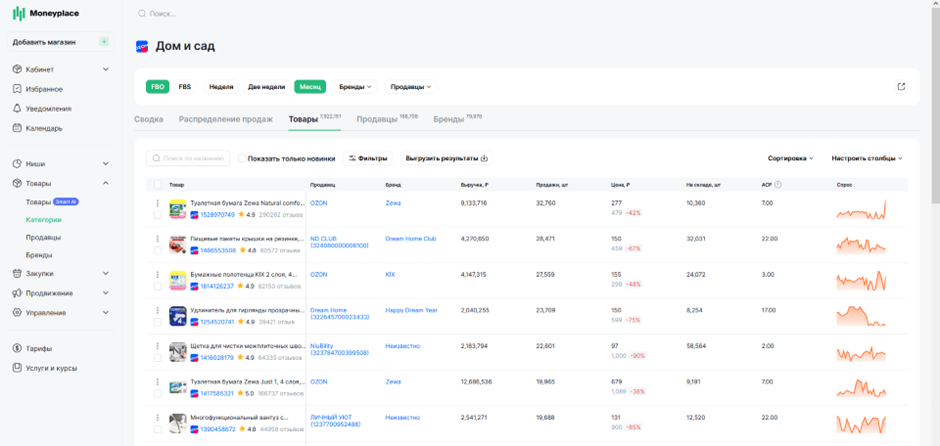940x446 pixels.
Task: Click the Избранное bookmark icon in the sidebar
Action: tap(17, 89)
